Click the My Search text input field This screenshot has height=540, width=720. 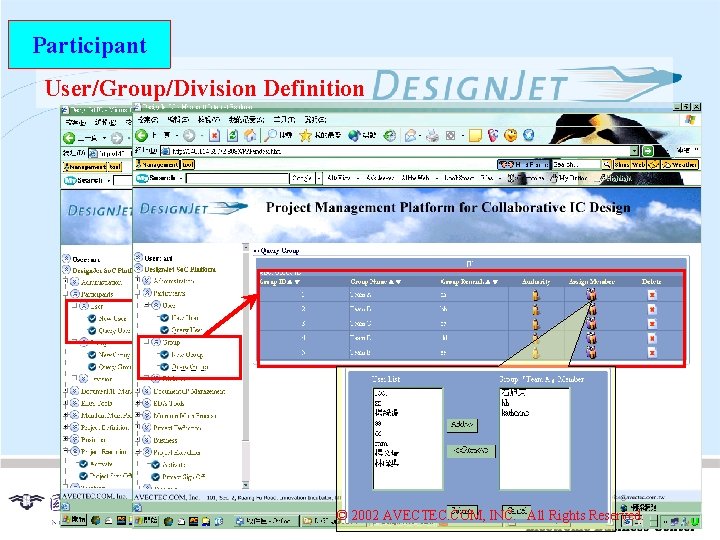[237, 178]
